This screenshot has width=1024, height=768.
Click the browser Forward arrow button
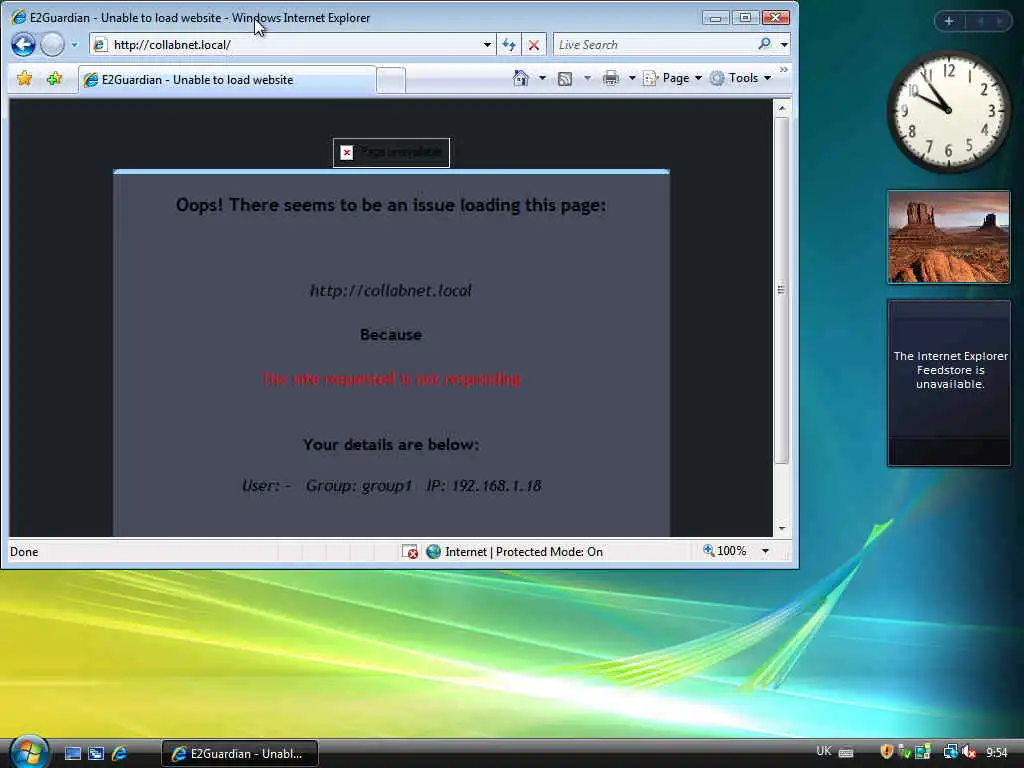point(53,44)
